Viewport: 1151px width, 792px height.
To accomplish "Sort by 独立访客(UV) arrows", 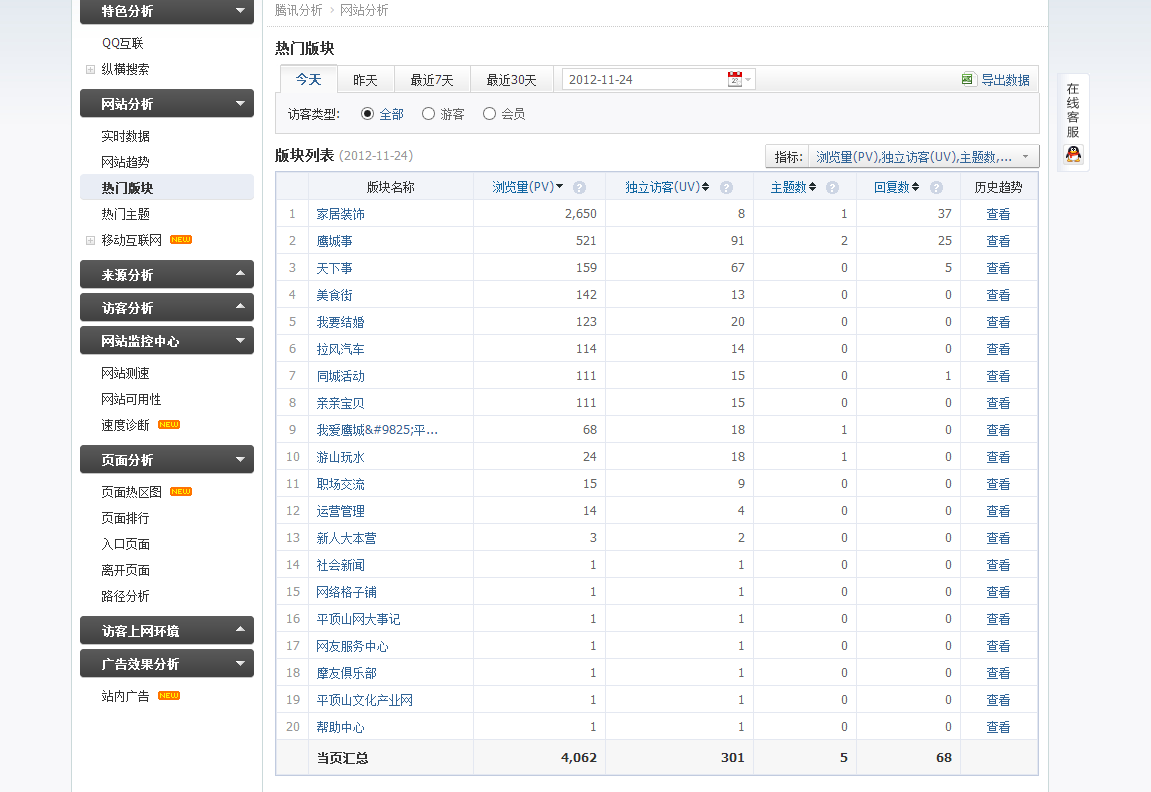I will click(705, 187).
